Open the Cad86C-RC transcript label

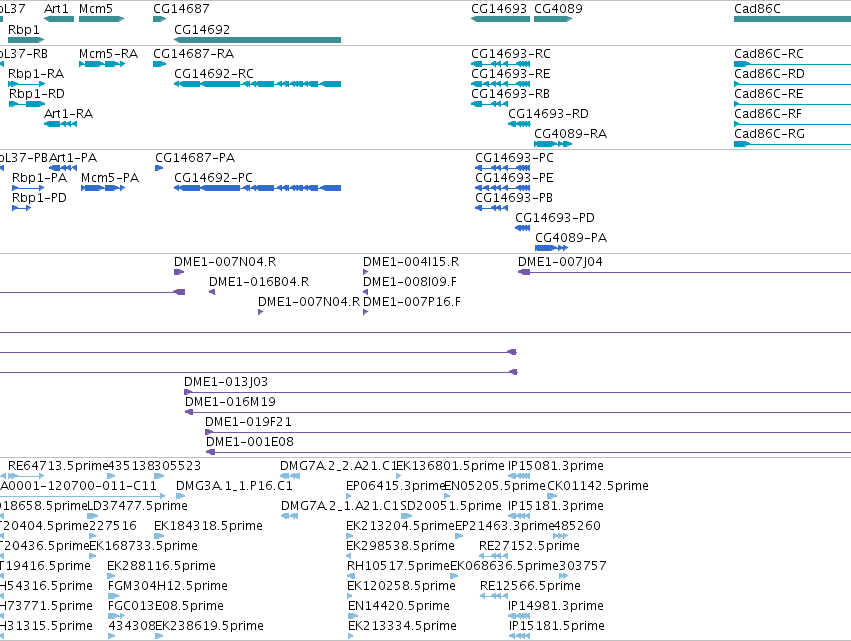tap(769, 54)
